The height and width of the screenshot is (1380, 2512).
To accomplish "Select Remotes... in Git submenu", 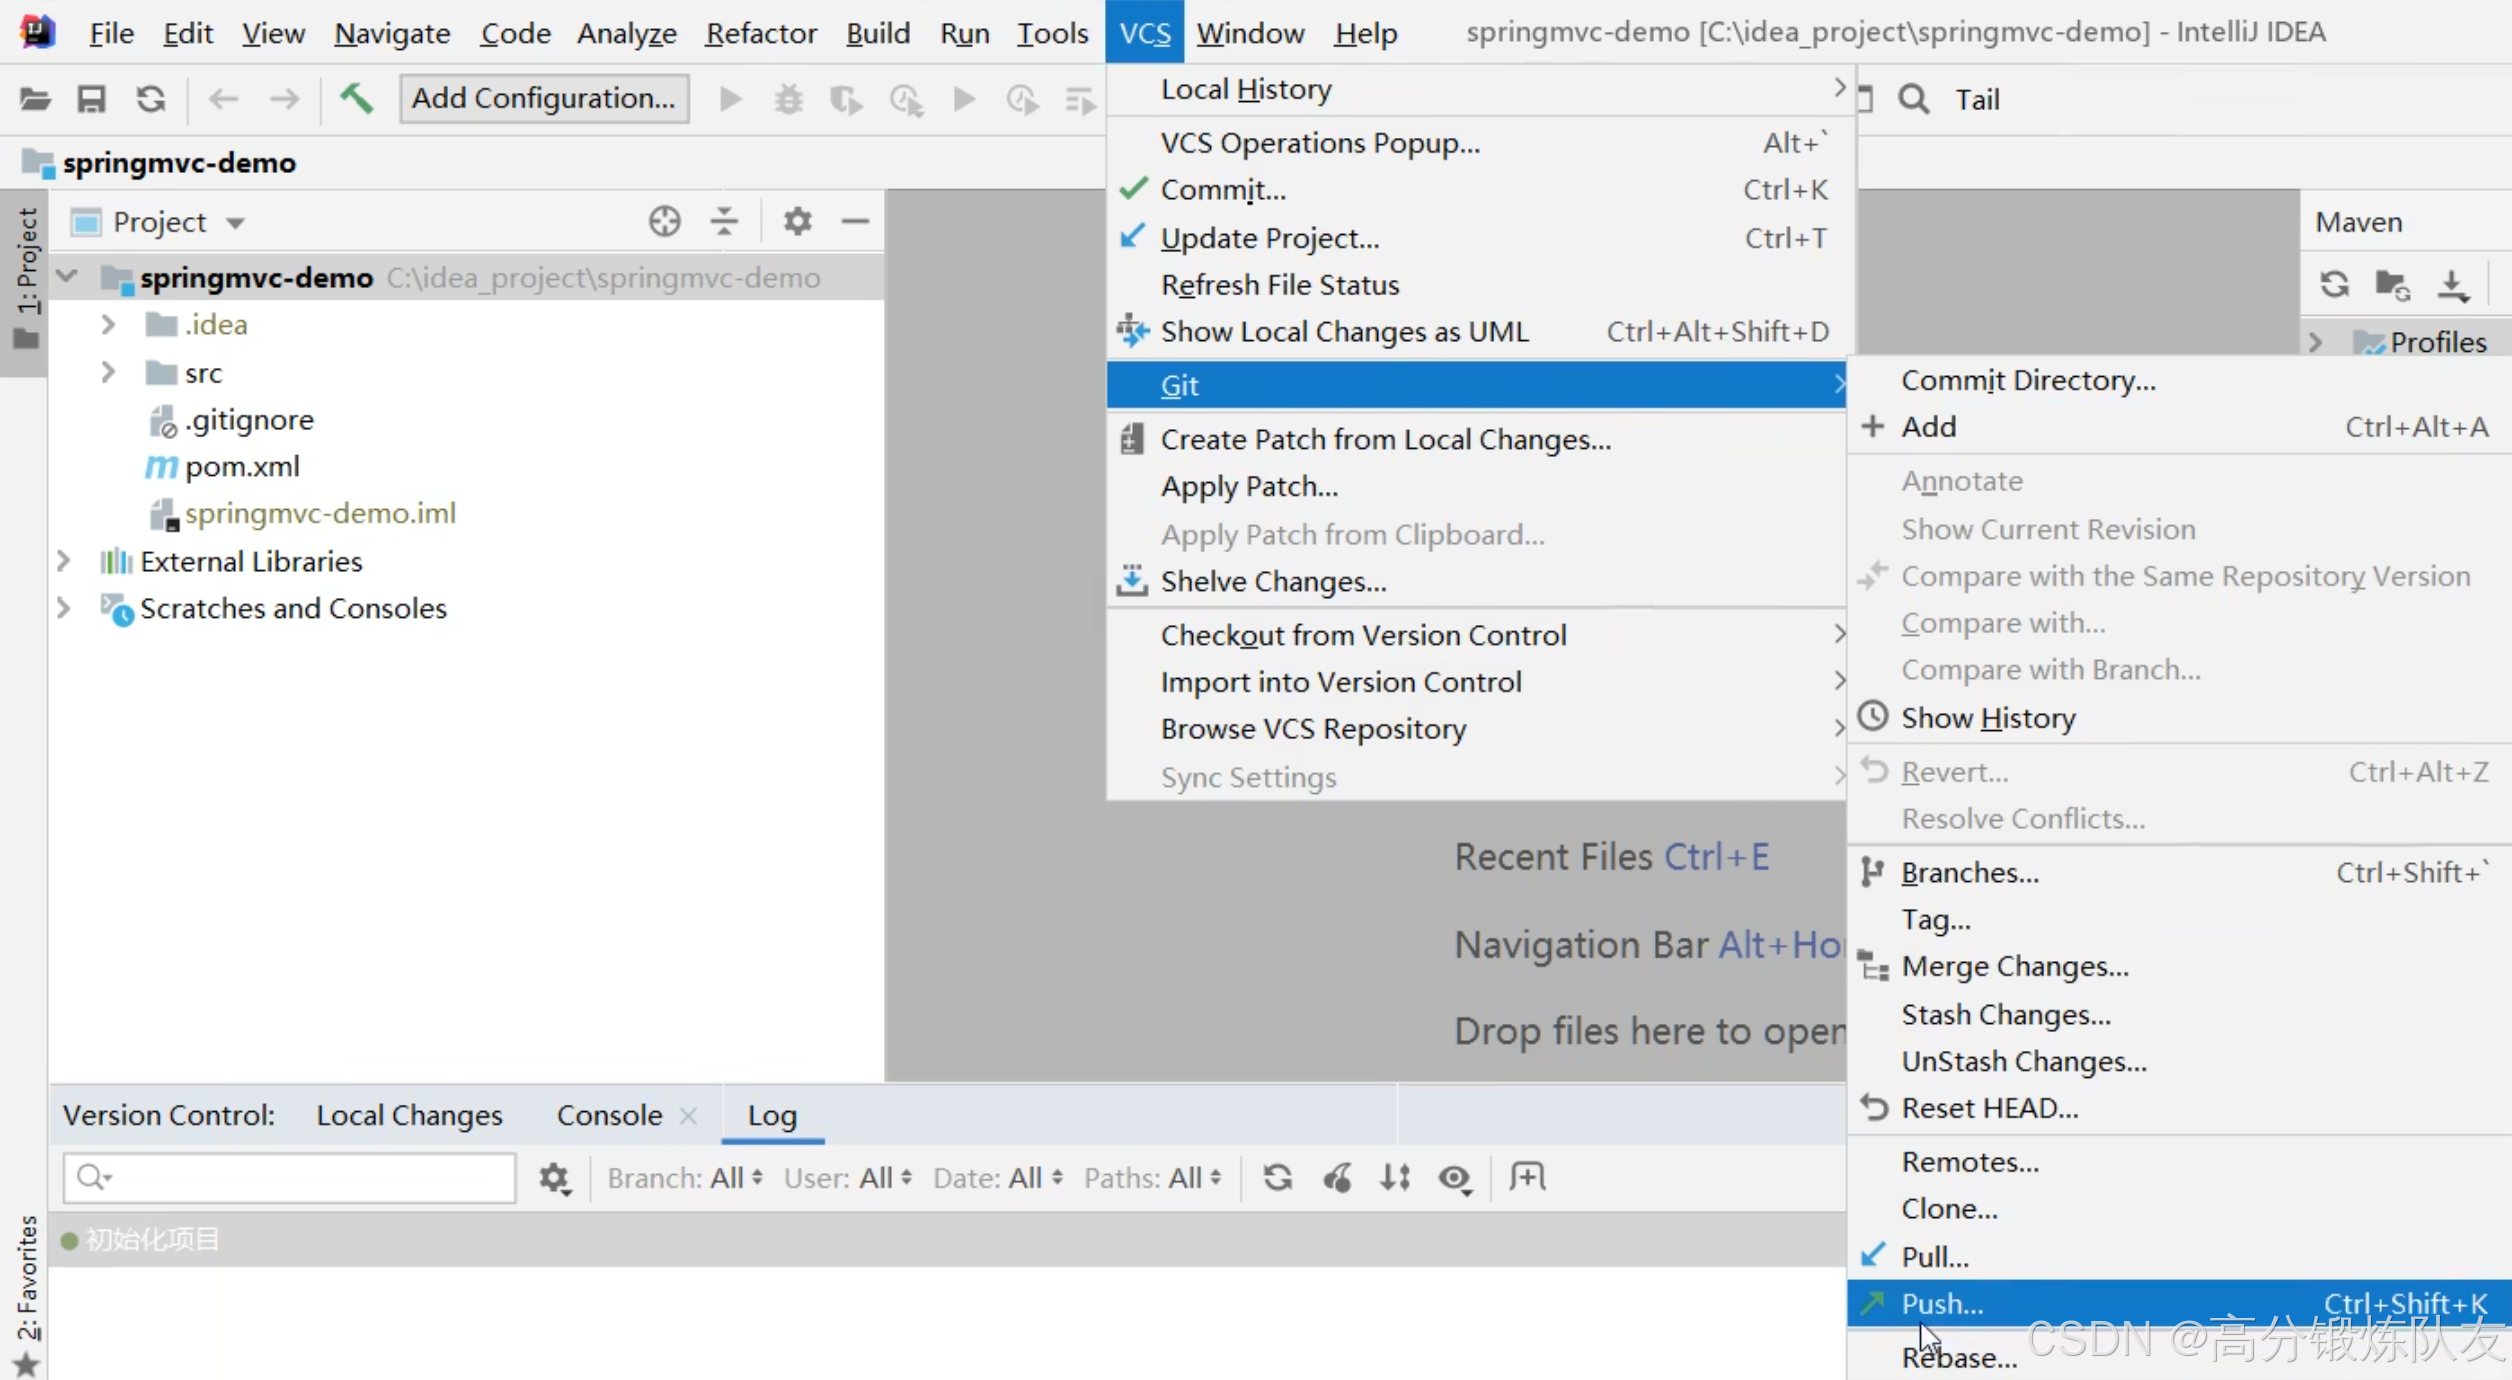I will click(x=2179, y=1162).
